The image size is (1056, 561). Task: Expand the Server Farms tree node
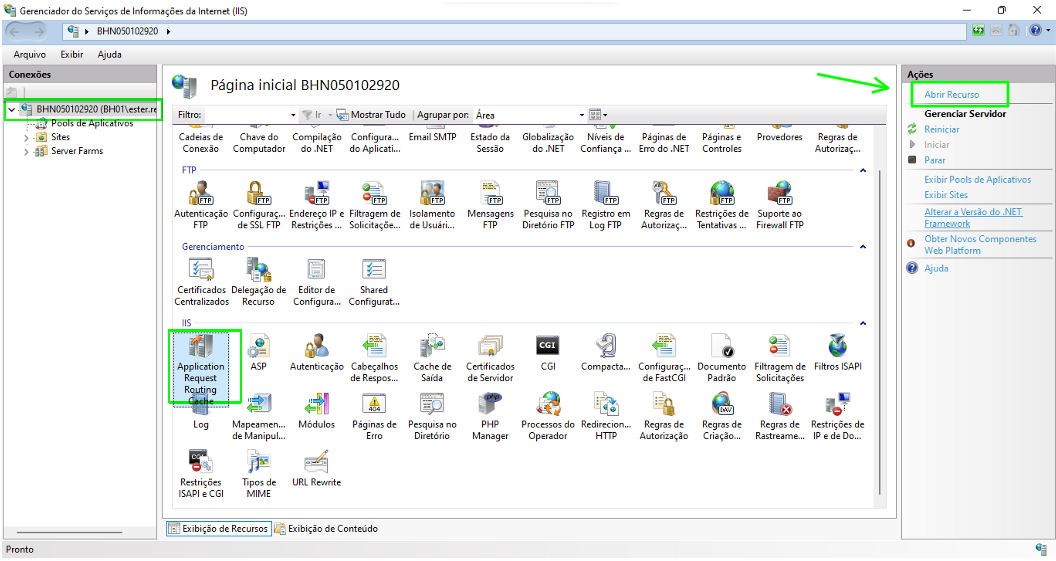point(26,152)
